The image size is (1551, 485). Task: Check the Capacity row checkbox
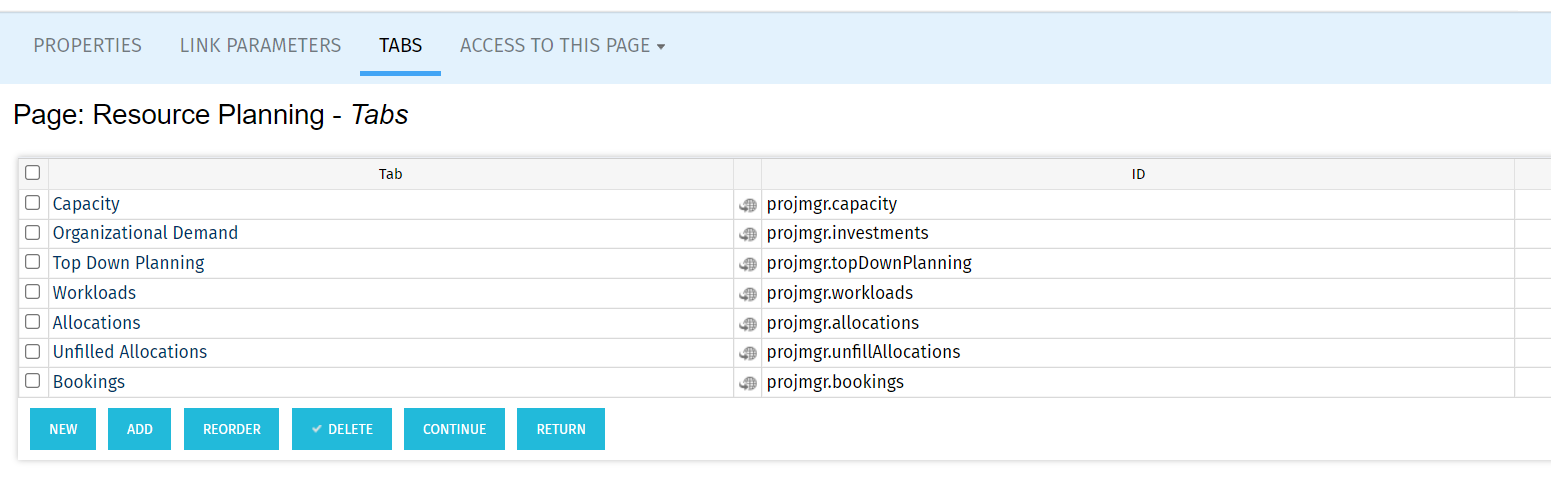tap(32, 203)
